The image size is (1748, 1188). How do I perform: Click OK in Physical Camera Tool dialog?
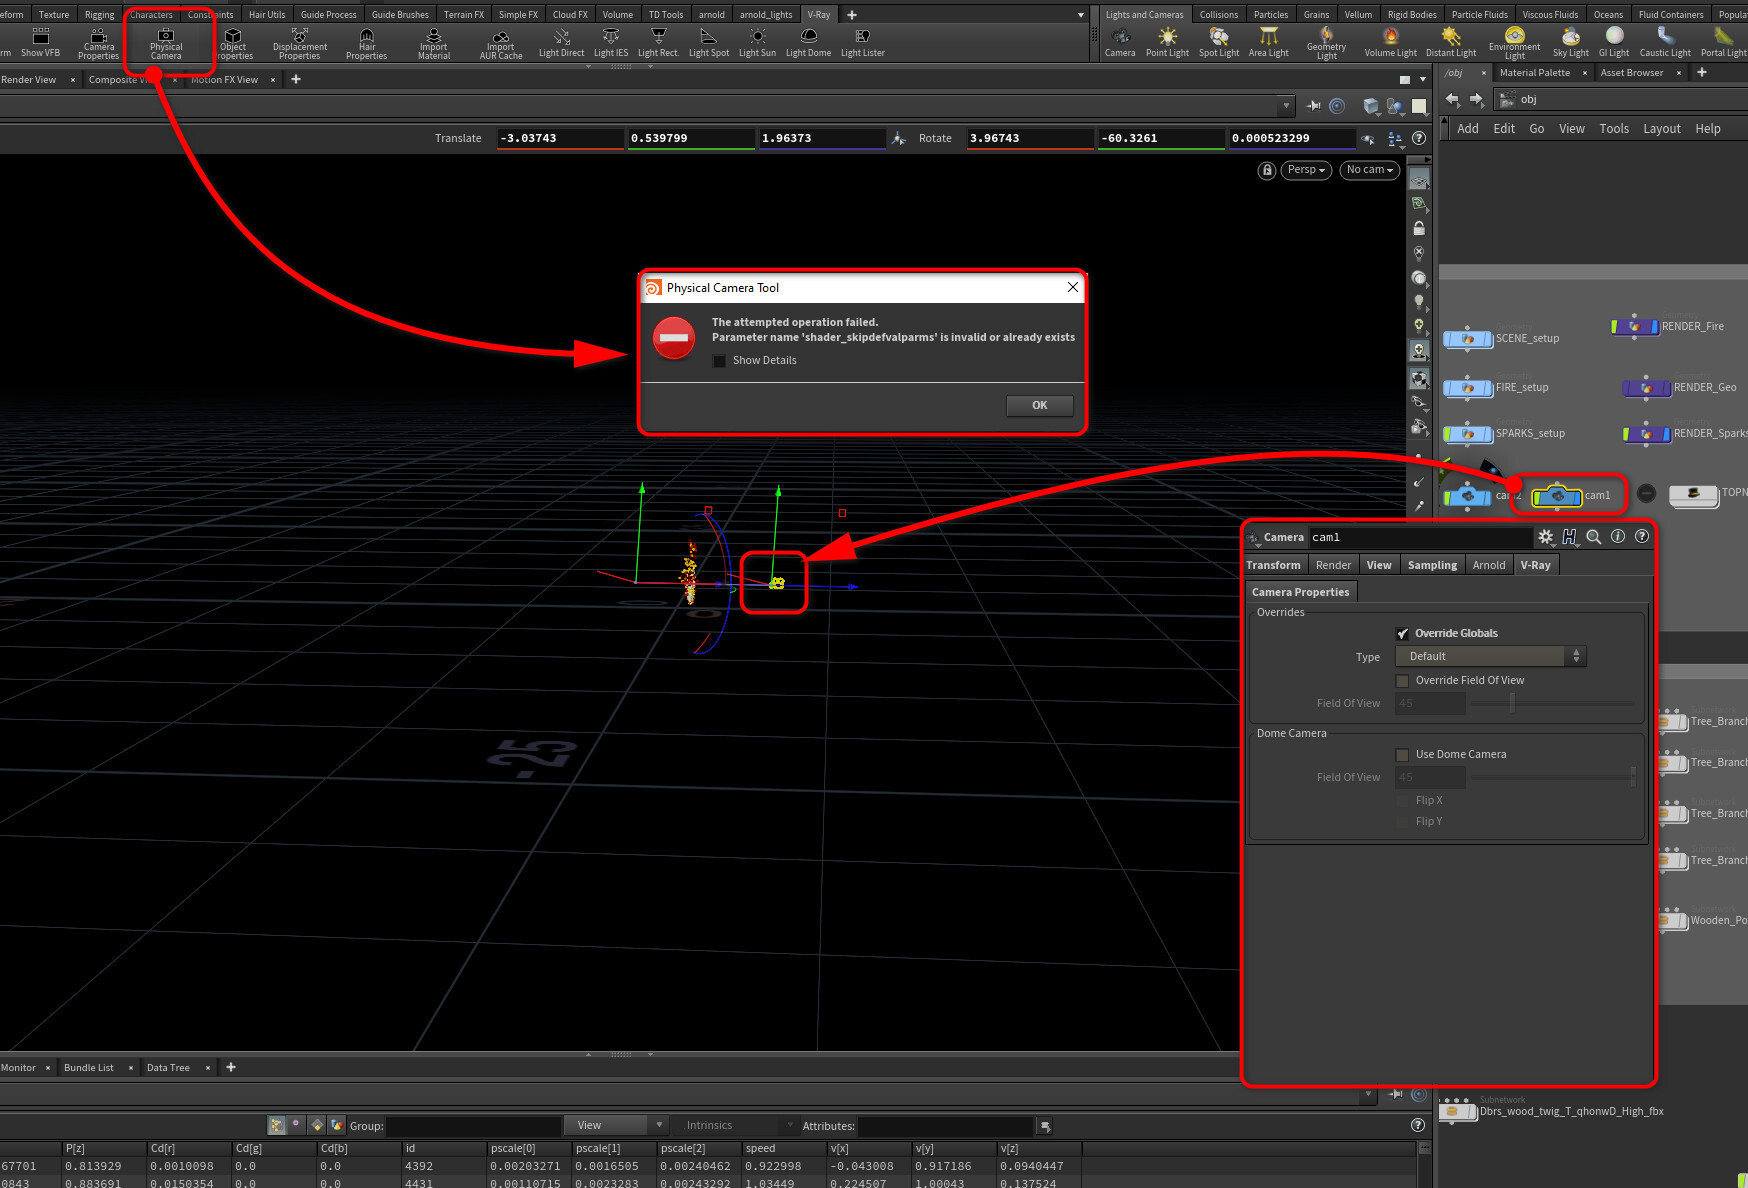pyautogui.click(x=1039, y=406)
